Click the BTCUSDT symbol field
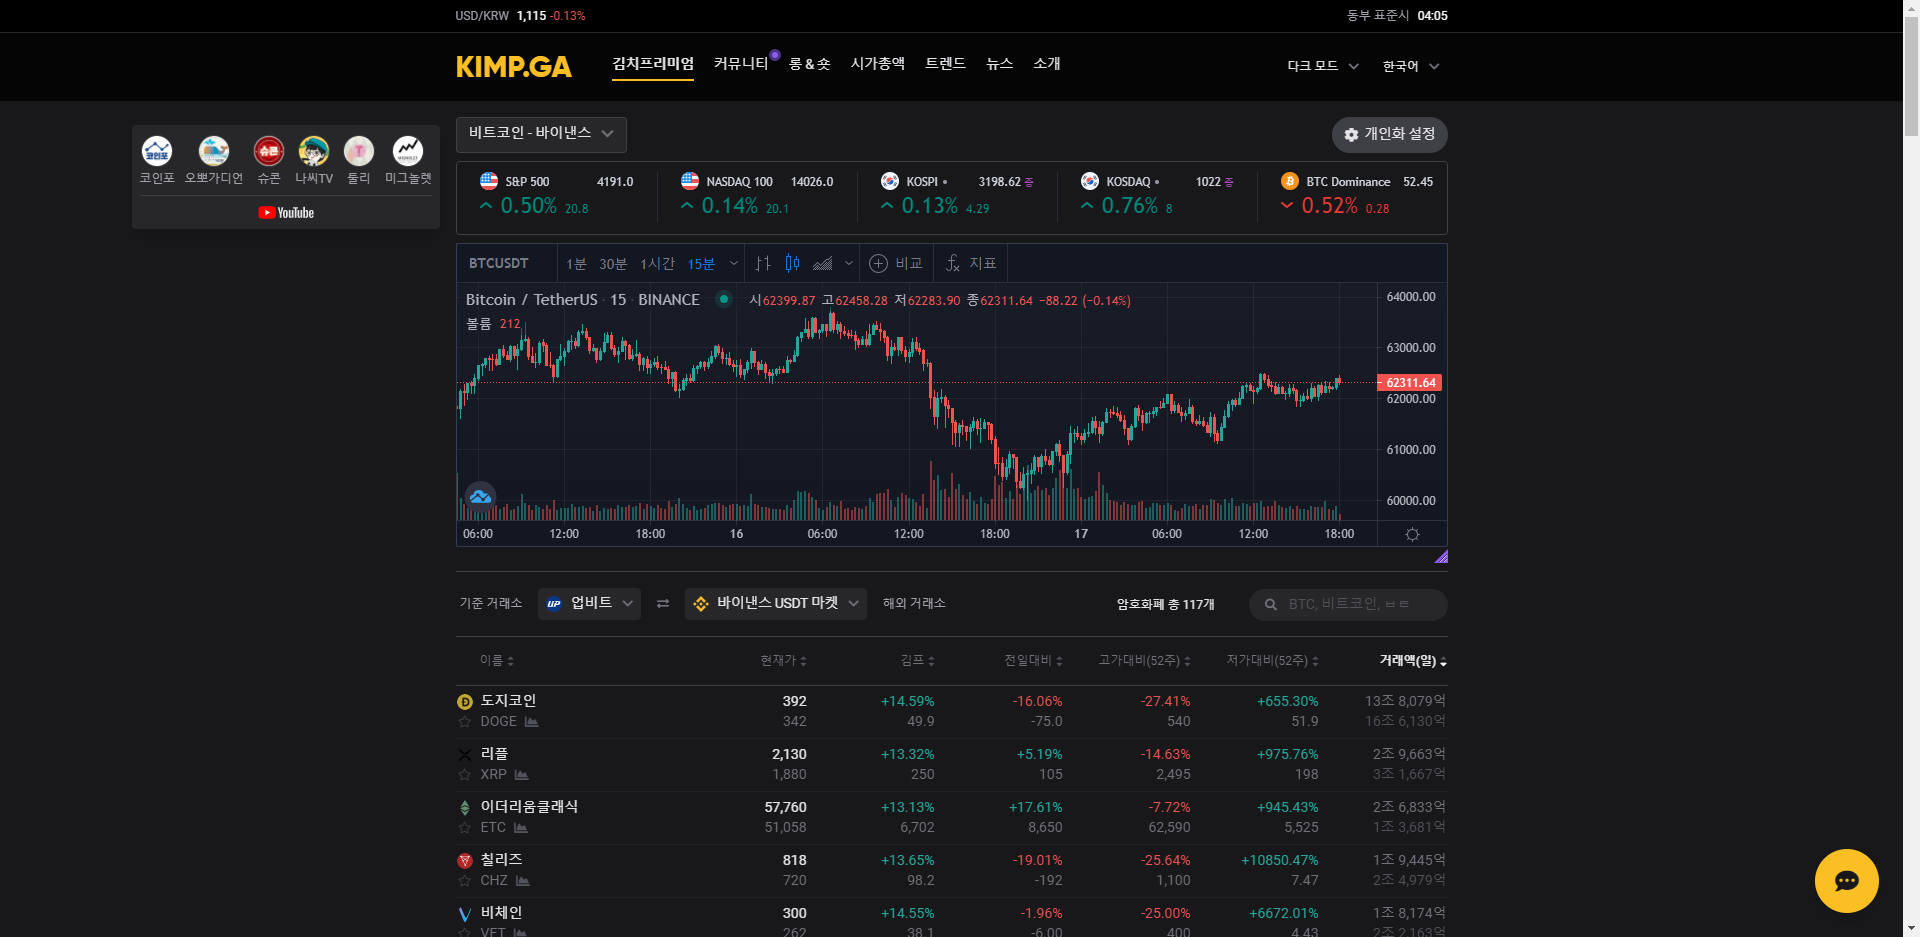Viewport: 1920px width, 937px height. 506,263
